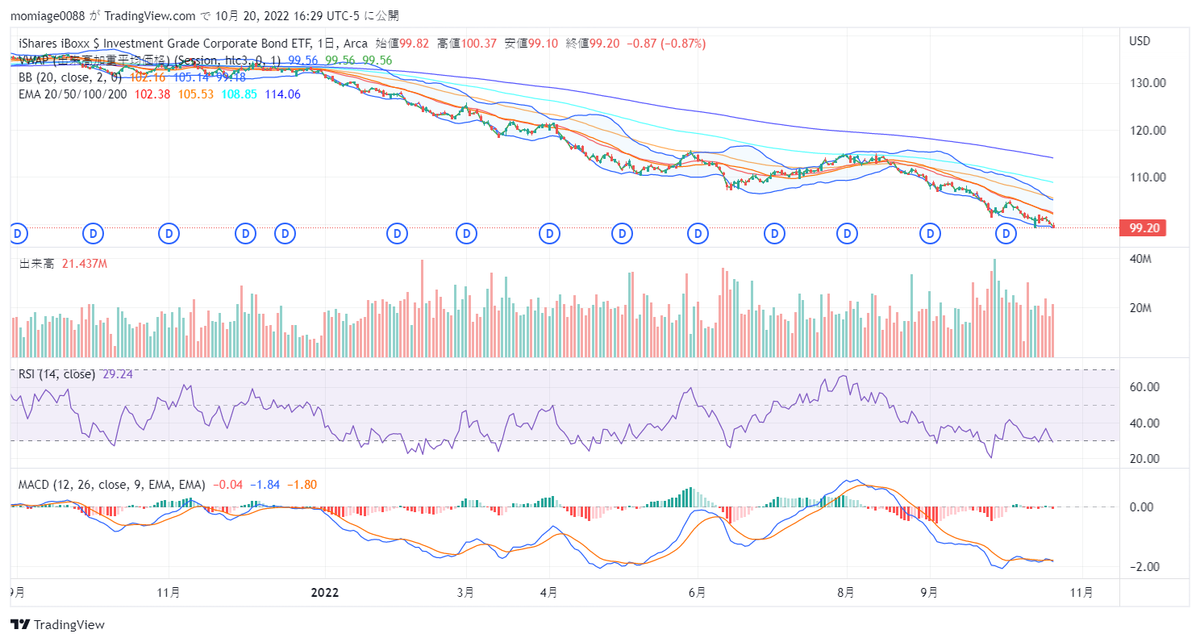Click EMA value 105.53
The image size is (1200, 642).
point(195,93)
